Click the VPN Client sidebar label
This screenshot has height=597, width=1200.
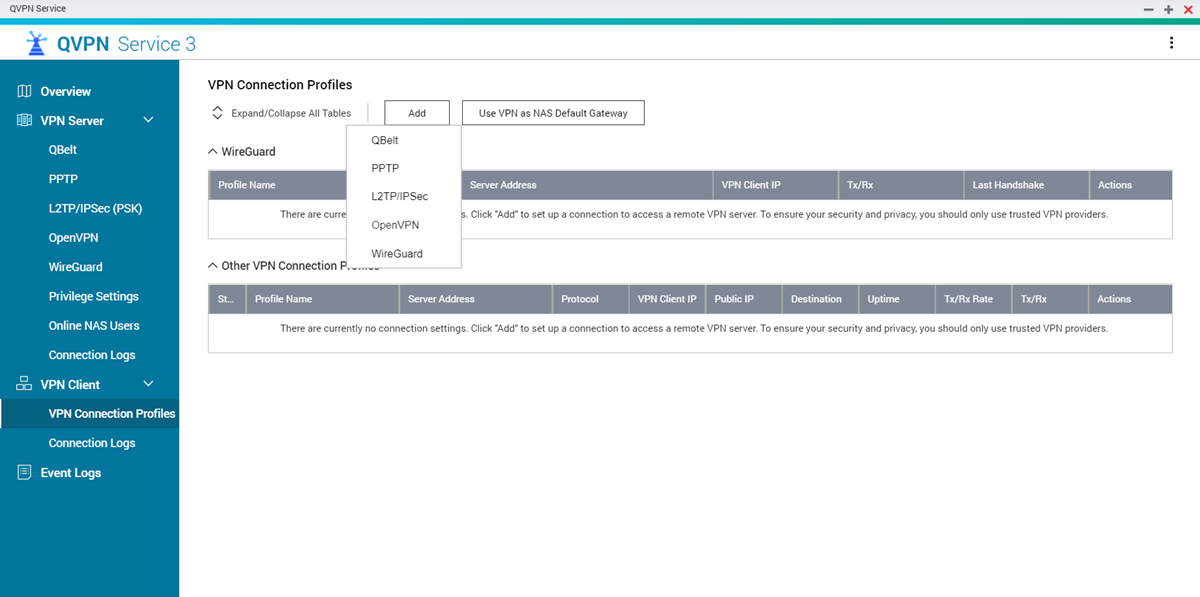(70, 384)
